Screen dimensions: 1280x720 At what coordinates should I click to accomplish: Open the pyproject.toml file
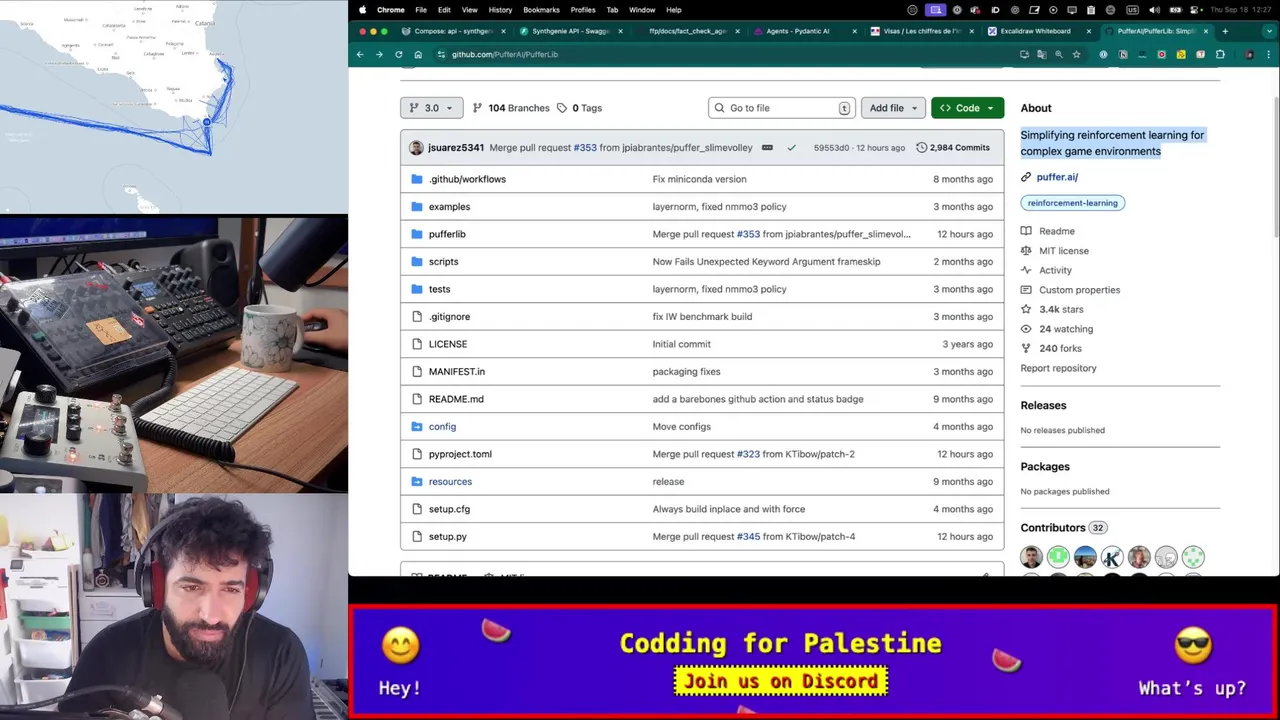point(460,454)
